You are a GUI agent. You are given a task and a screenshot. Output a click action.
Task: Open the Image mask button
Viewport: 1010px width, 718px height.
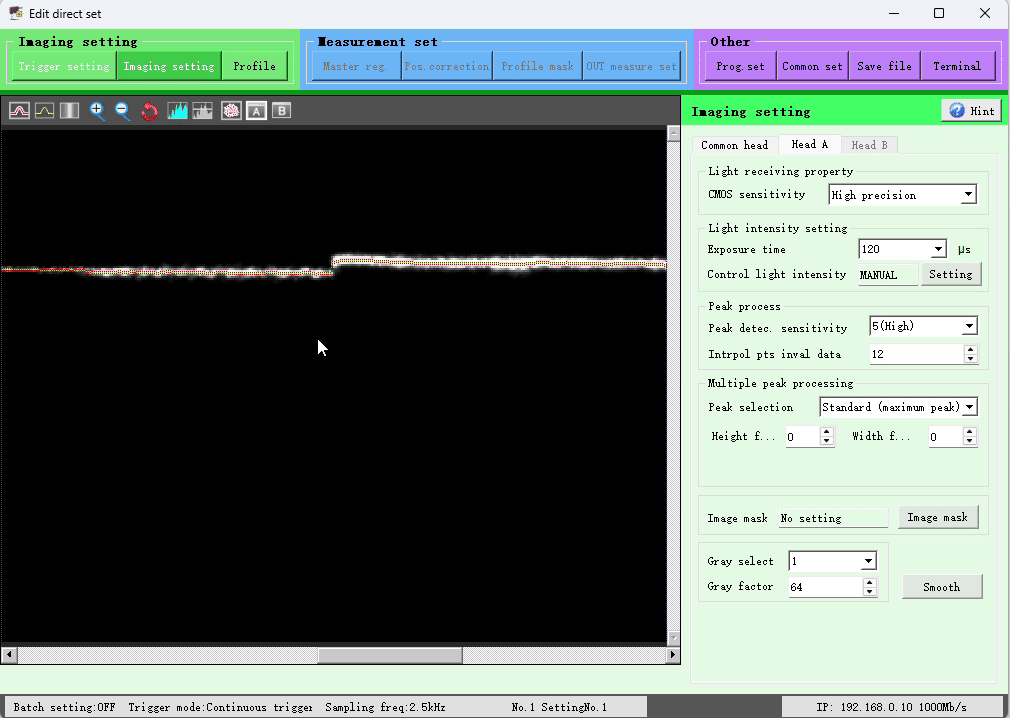(937, 517)
